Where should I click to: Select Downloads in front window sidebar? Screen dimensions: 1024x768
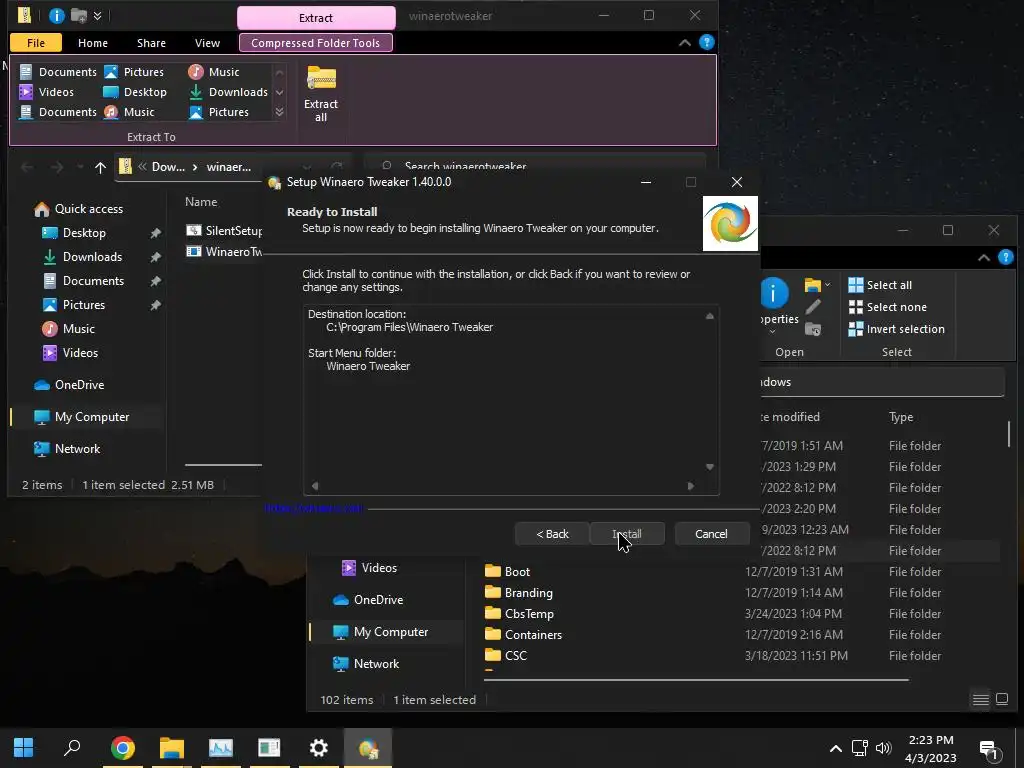tap(82, 257)
